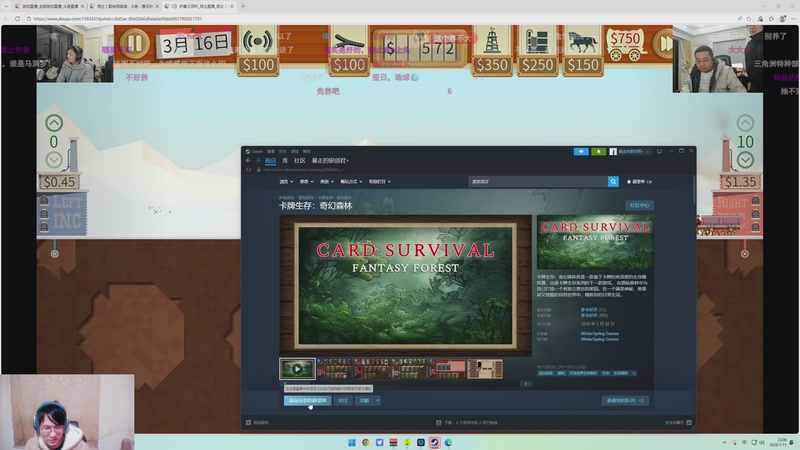
Task: Click the blue search magnifier button
Action: (x=613, y=182)
